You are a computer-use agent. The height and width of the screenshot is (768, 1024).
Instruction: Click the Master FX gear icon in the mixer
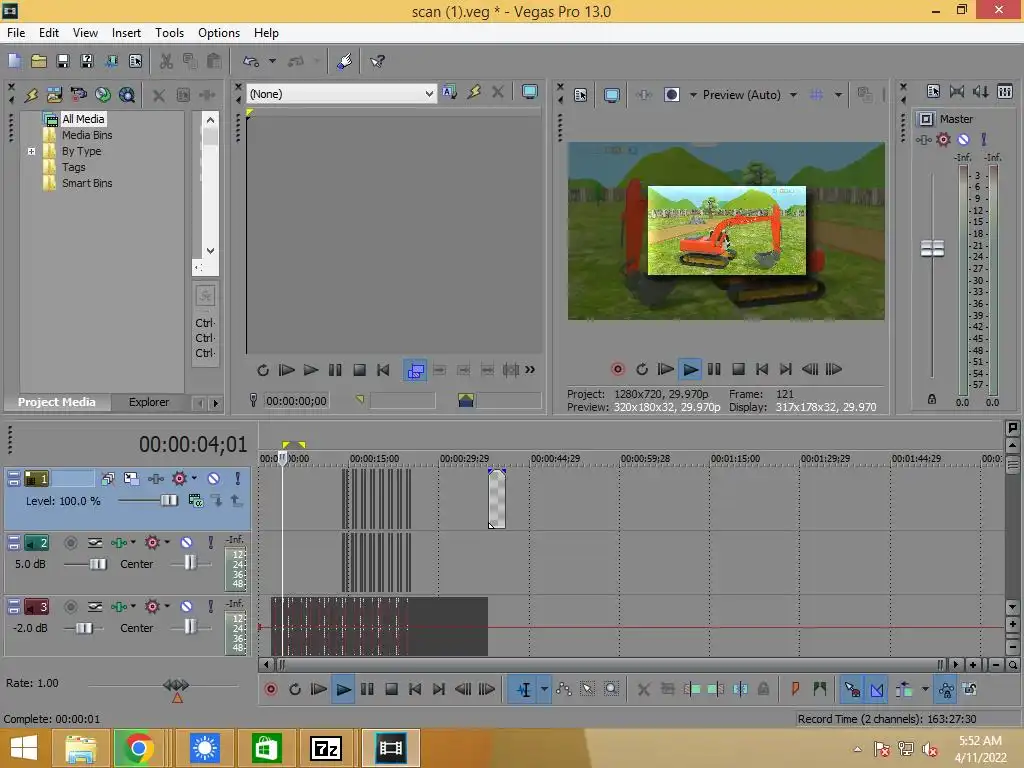tap(943, 139)
